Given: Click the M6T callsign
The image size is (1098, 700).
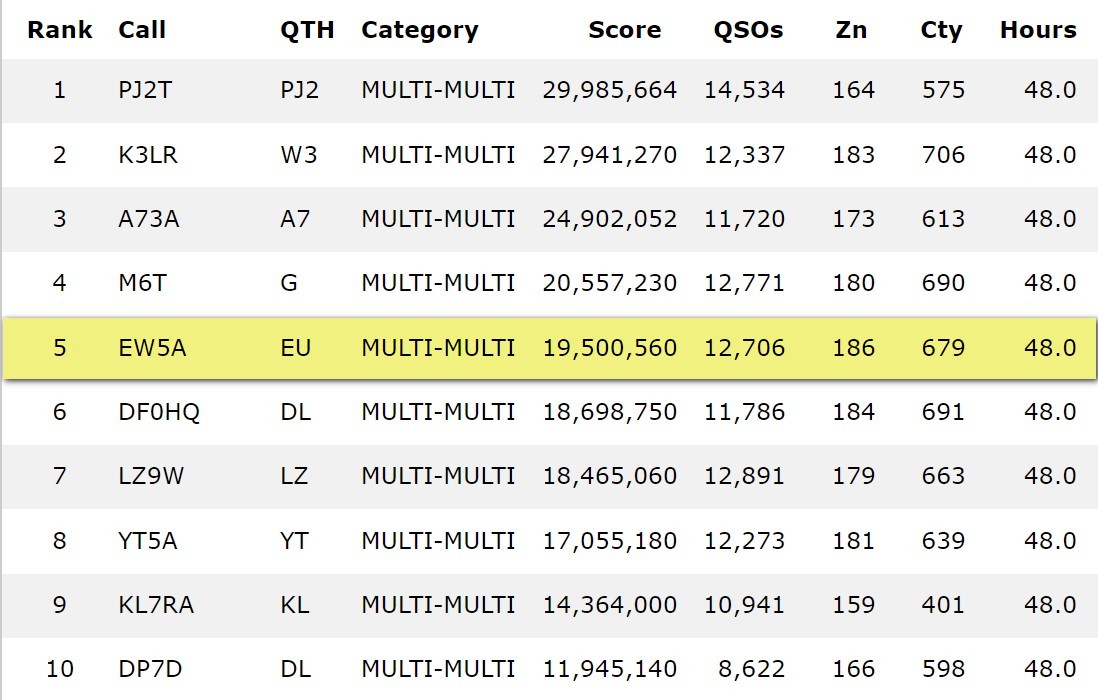Looking at the screenshot, I should click(x=142, y=283).
